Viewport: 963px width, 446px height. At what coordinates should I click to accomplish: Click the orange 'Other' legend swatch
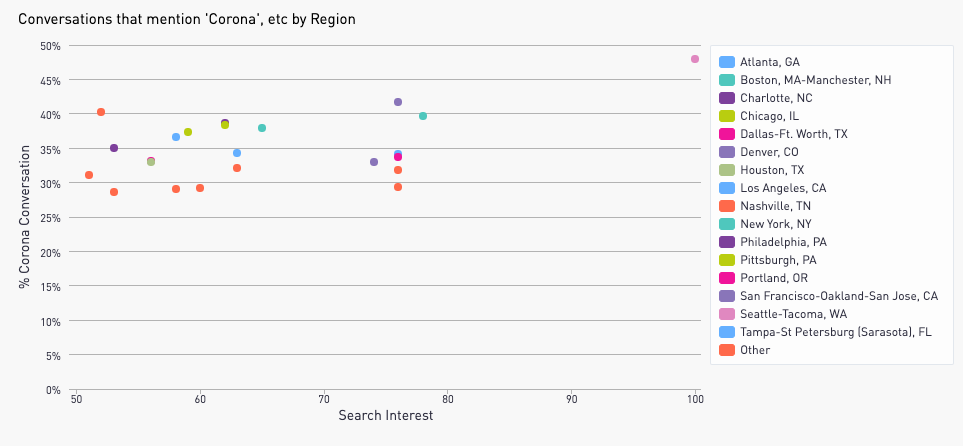click(x=727, y=350)
